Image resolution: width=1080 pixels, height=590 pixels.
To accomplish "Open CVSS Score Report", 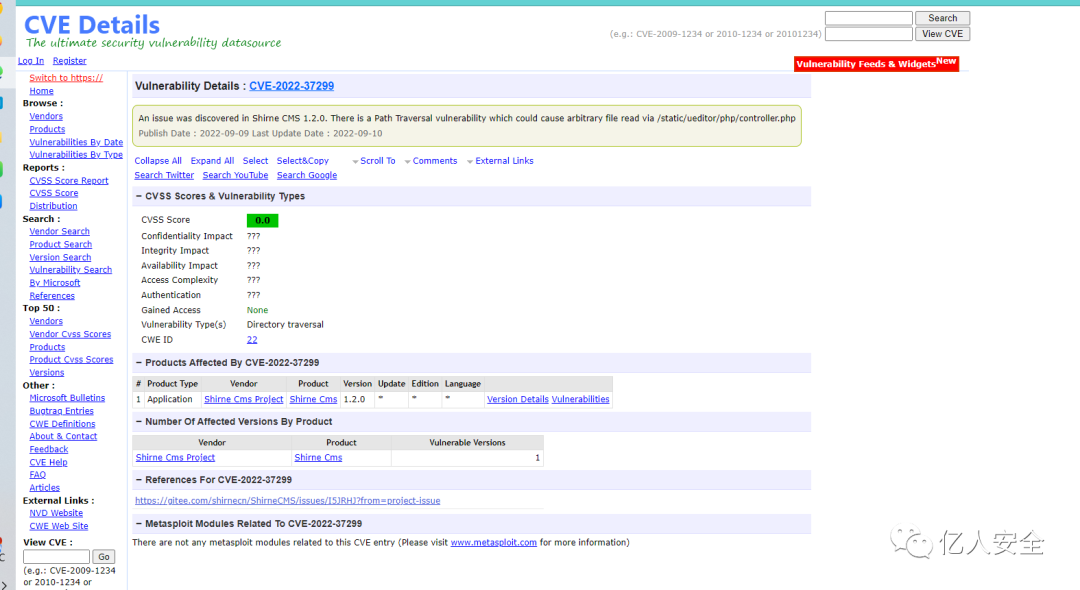I will point(69,180).
